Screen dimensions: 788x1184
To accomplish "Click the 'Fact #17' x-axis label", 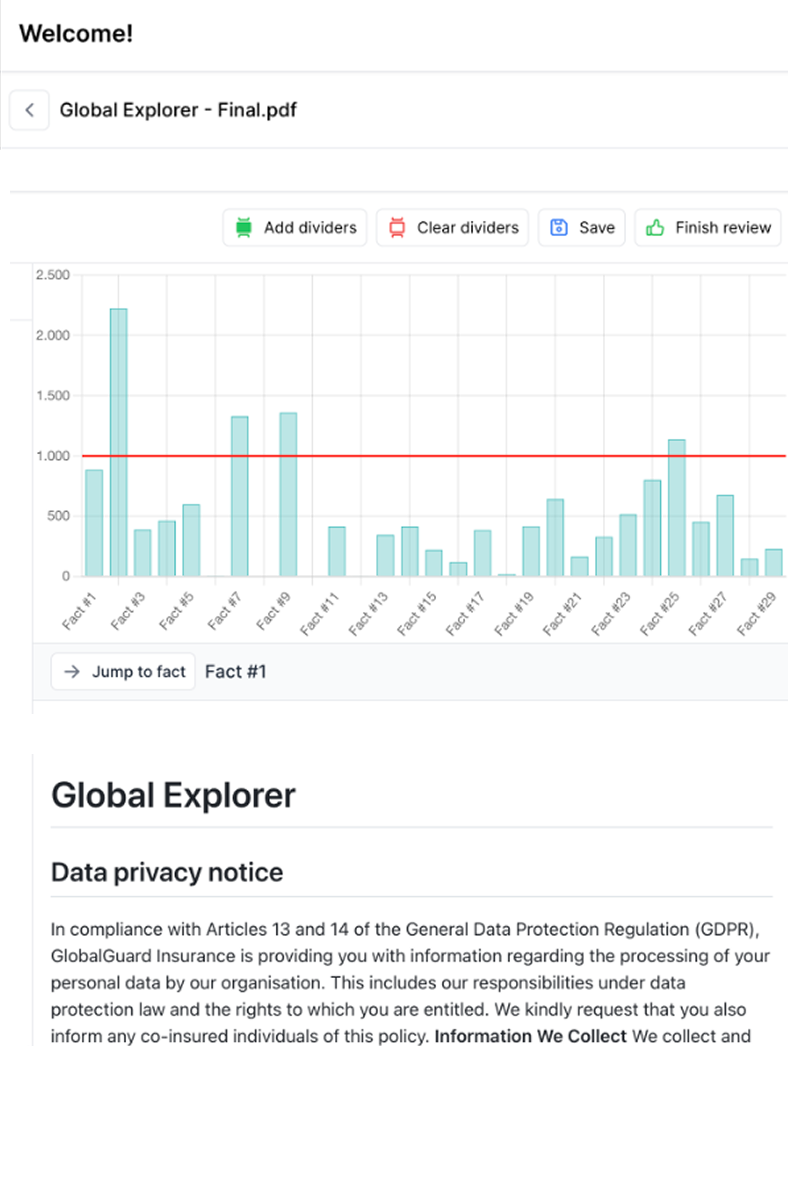I will 465,613.
